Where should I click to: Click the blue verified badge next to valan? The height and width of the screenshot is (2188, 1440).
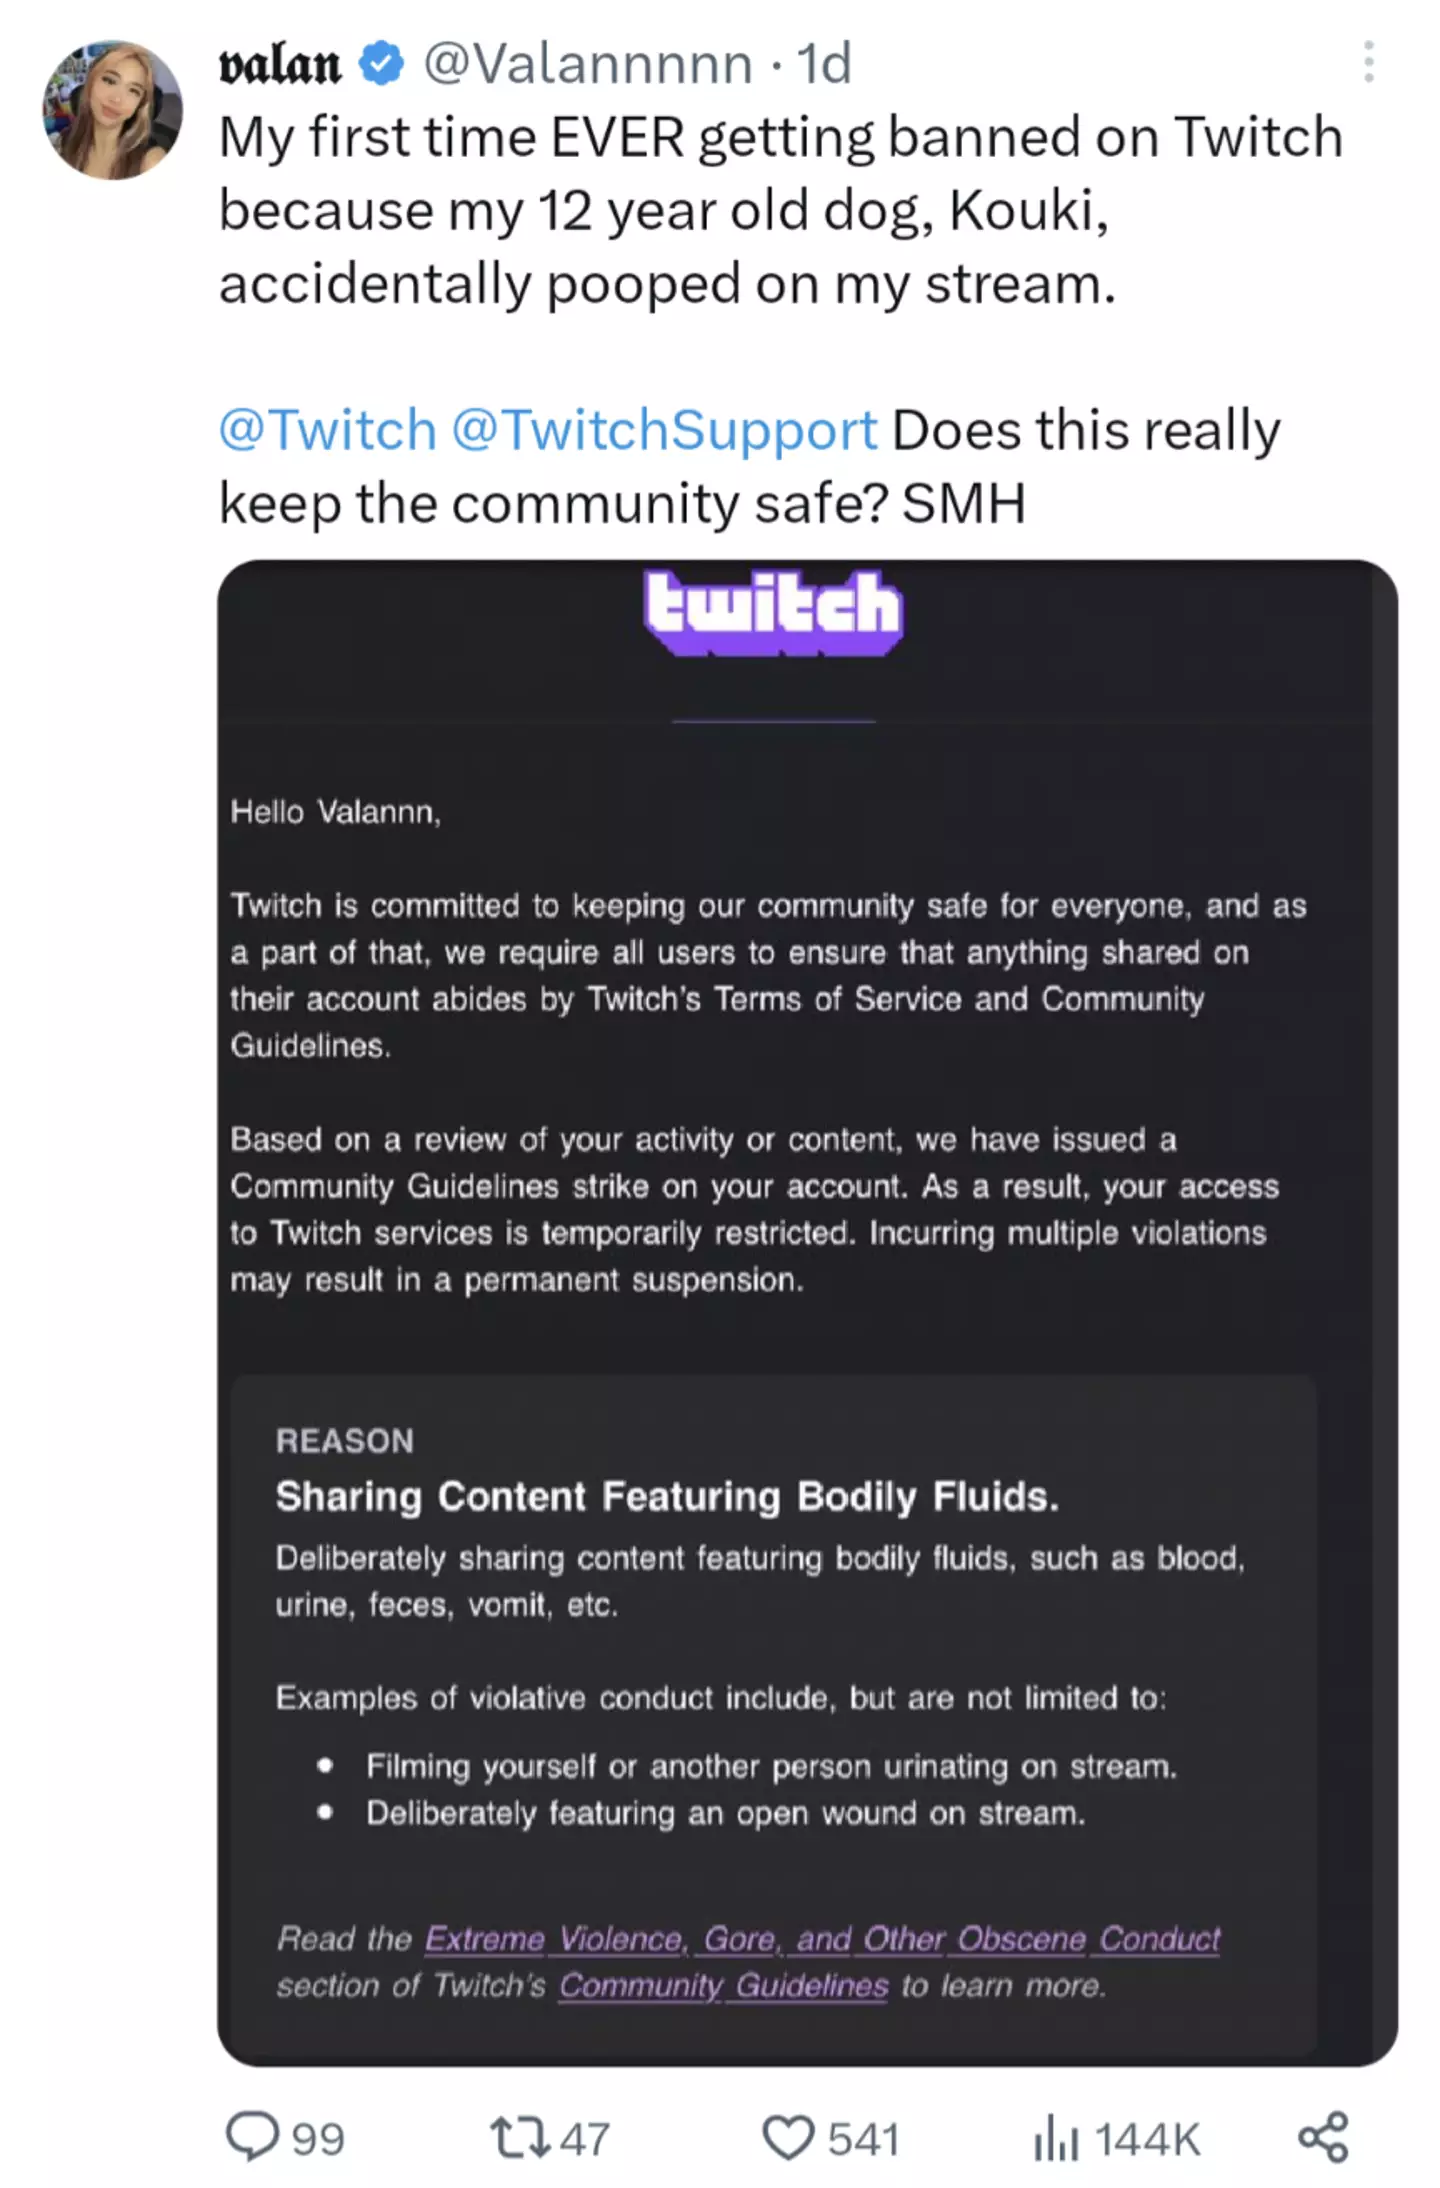point(381,64)
